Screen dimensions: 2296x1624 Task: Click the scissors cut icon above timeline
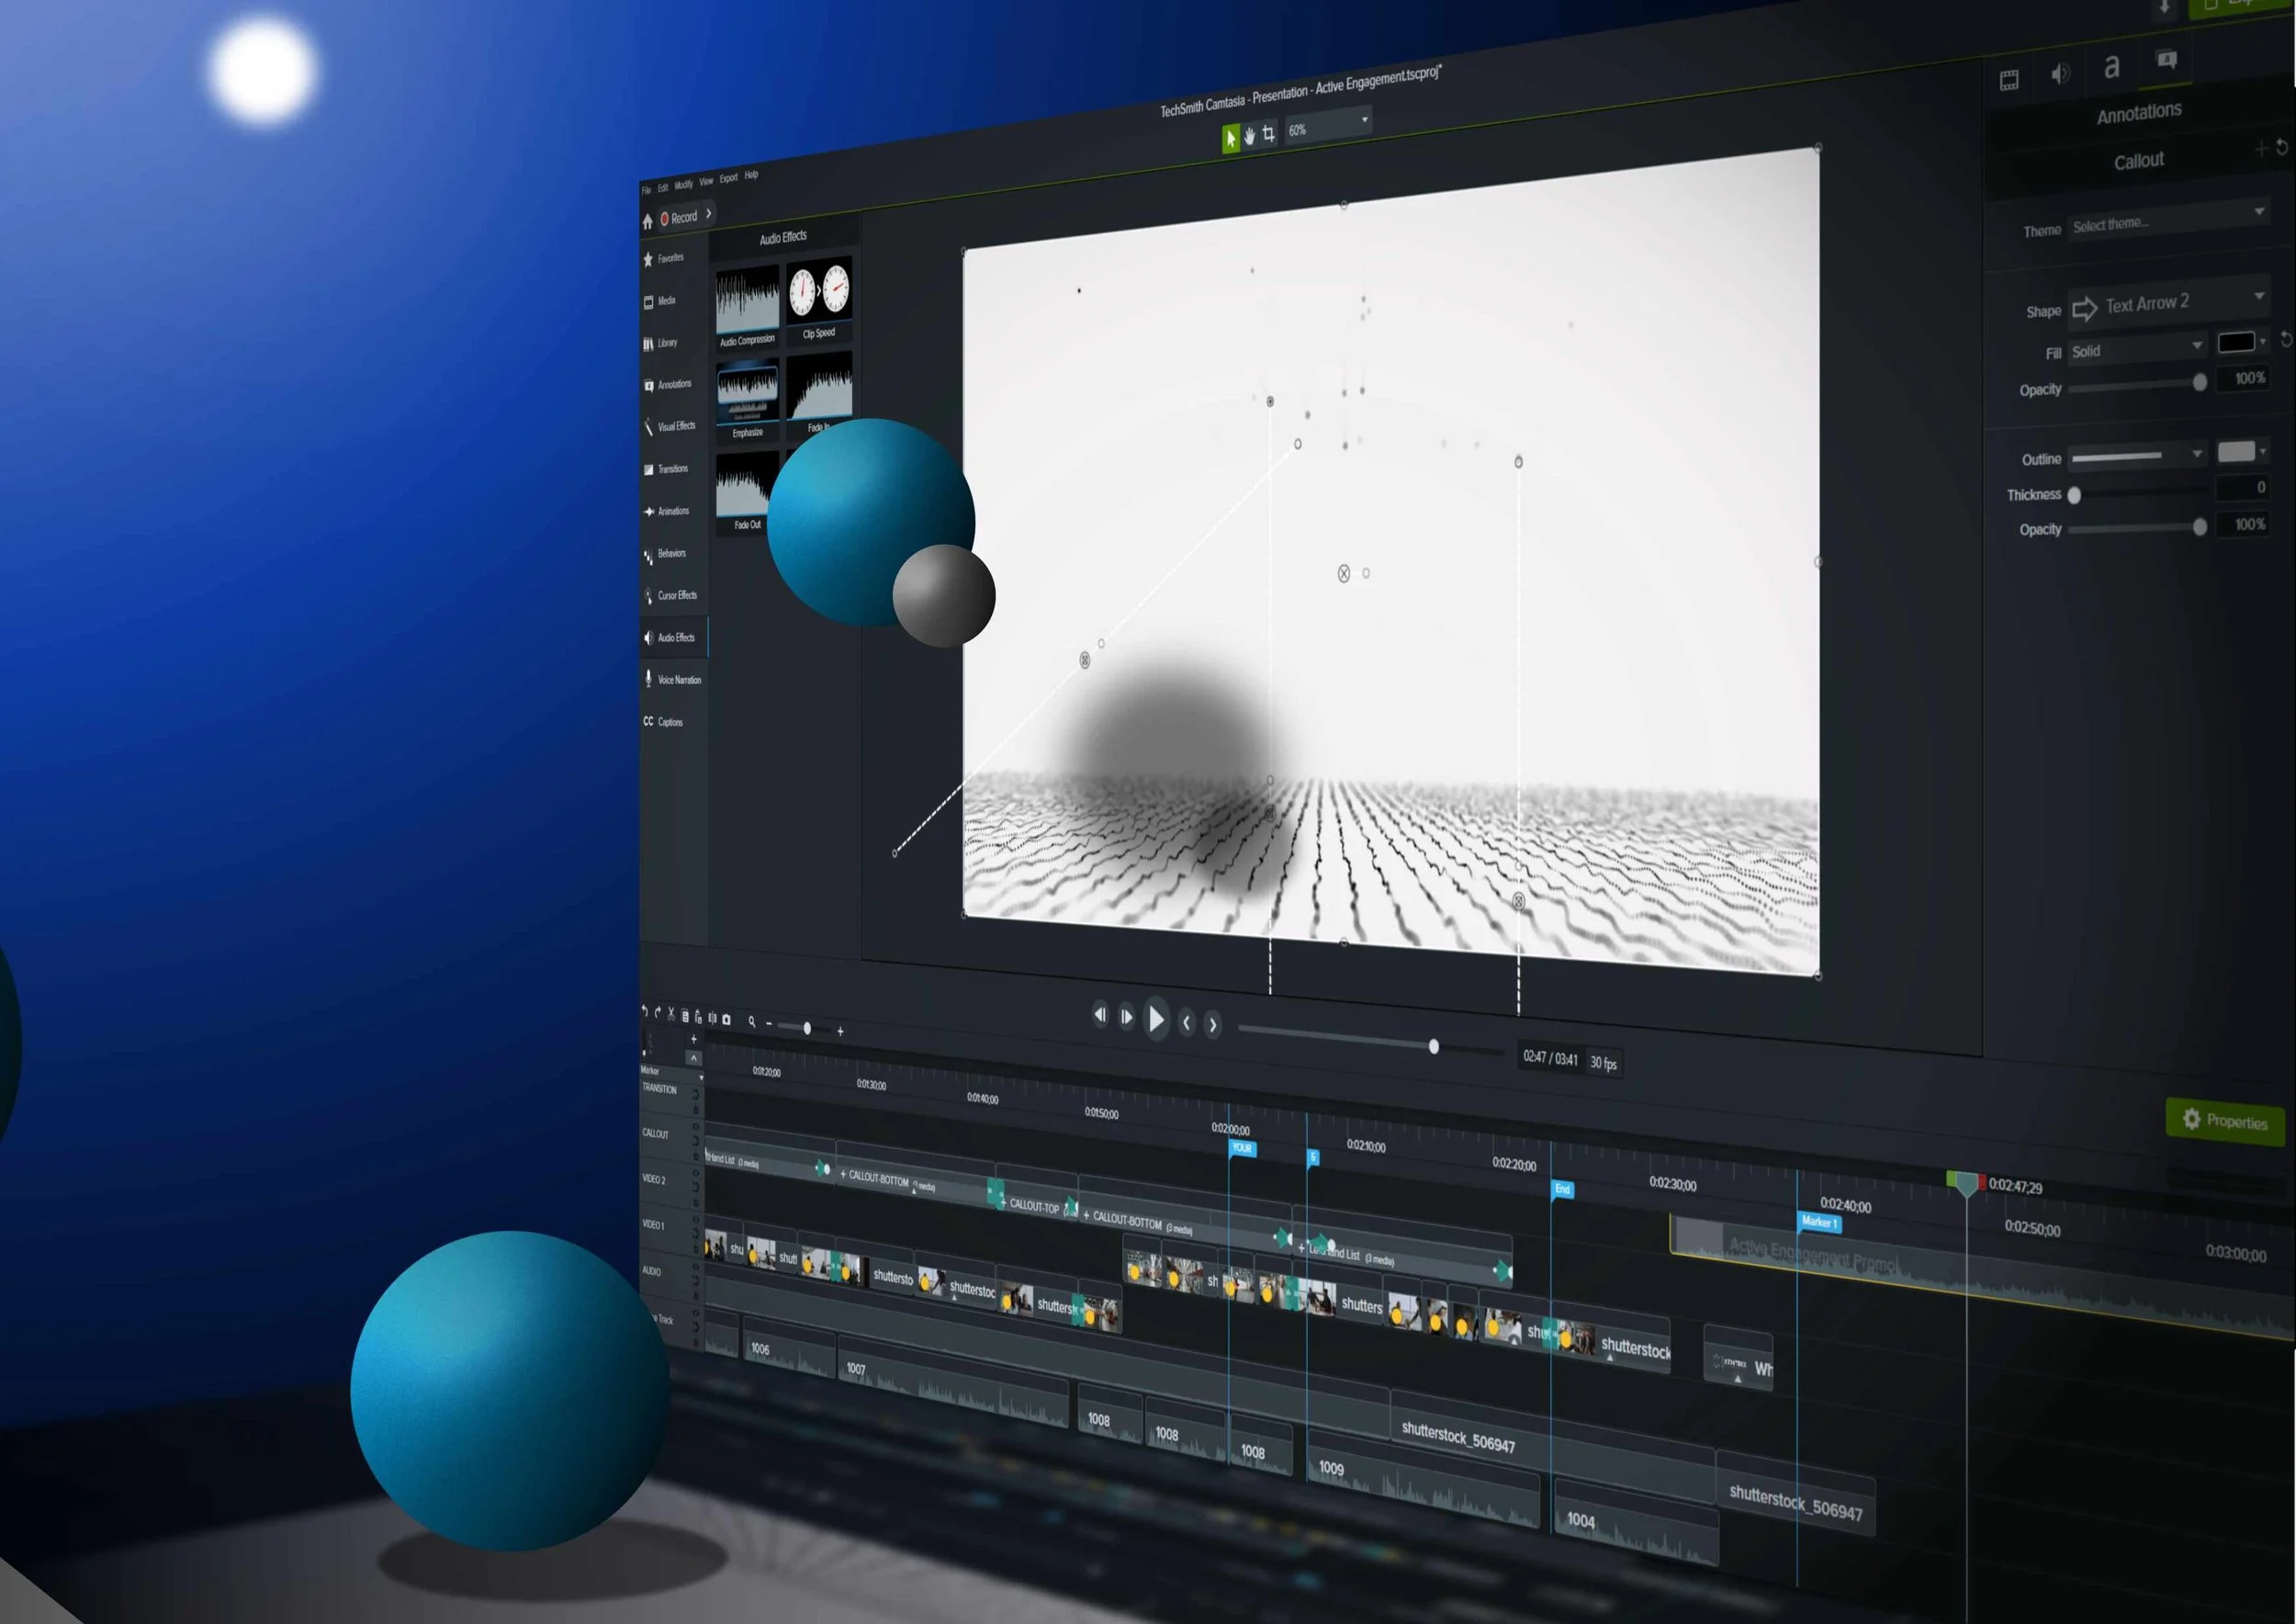click(x=671, y=1013)
